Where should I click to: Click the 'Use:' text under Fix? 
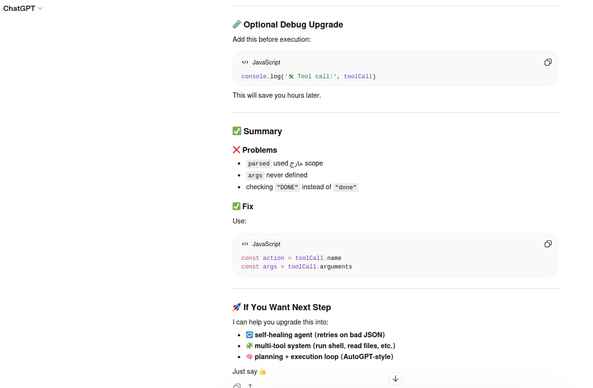pos(239,221)
